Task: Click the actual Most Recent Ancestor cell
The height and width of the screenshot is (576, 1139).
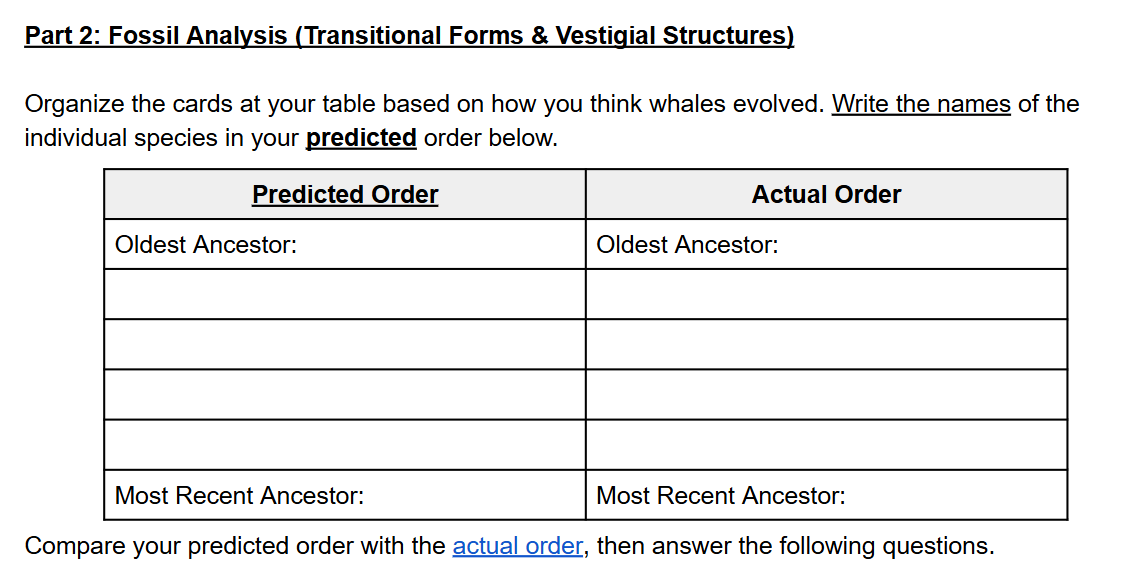Action: (x=827, y=495)
